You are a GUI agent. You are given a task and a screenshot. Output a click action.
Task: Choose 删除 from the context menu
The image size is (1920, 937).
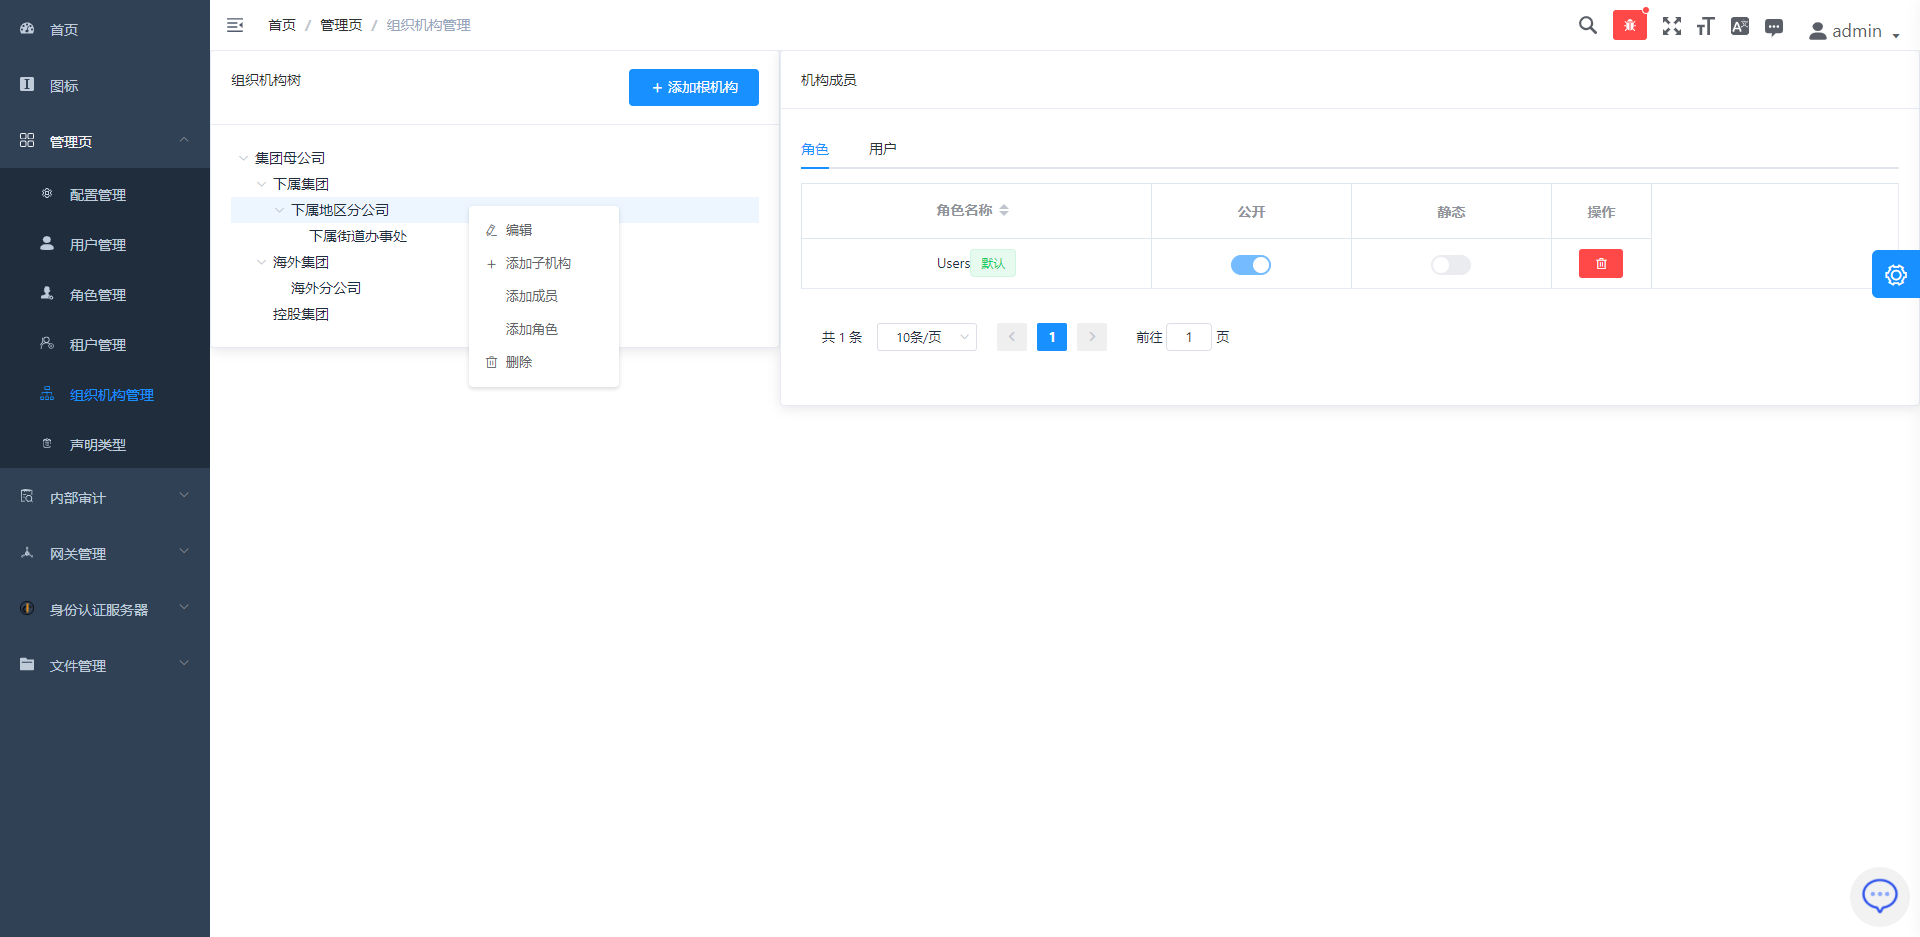518,362
